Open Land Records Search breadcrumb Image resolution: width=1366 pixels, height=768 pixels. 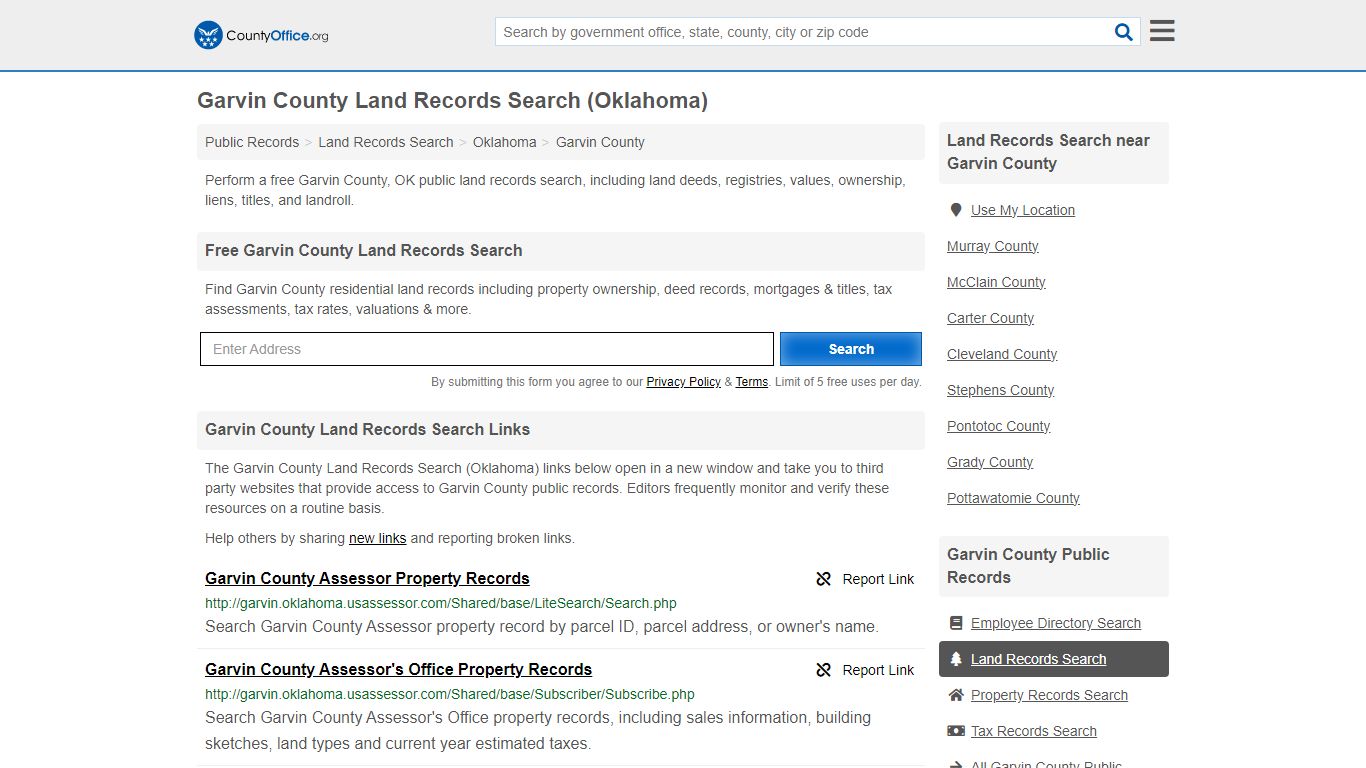386,142
